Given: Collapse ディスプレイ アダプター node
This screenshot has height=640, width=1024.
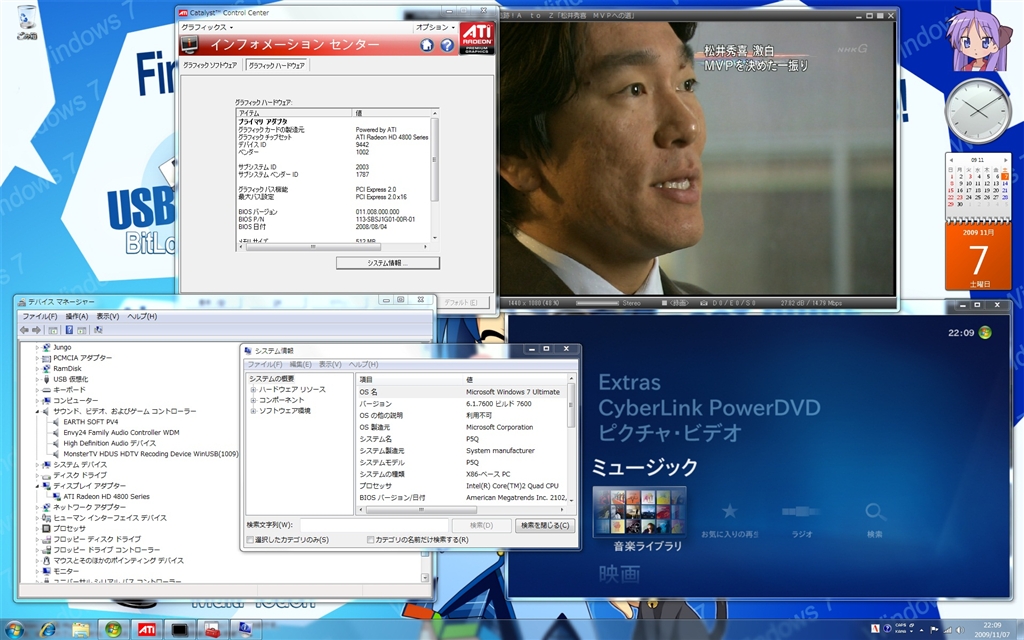Looking at the screenshot, I should (x=37, y=486).
